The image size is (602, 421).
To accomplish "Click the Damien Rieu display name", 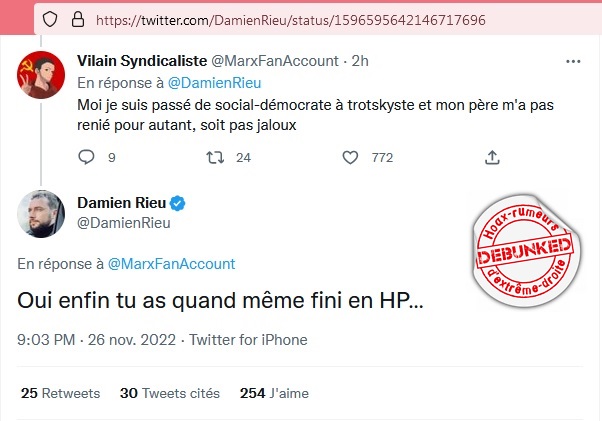I will coord(120,203).
